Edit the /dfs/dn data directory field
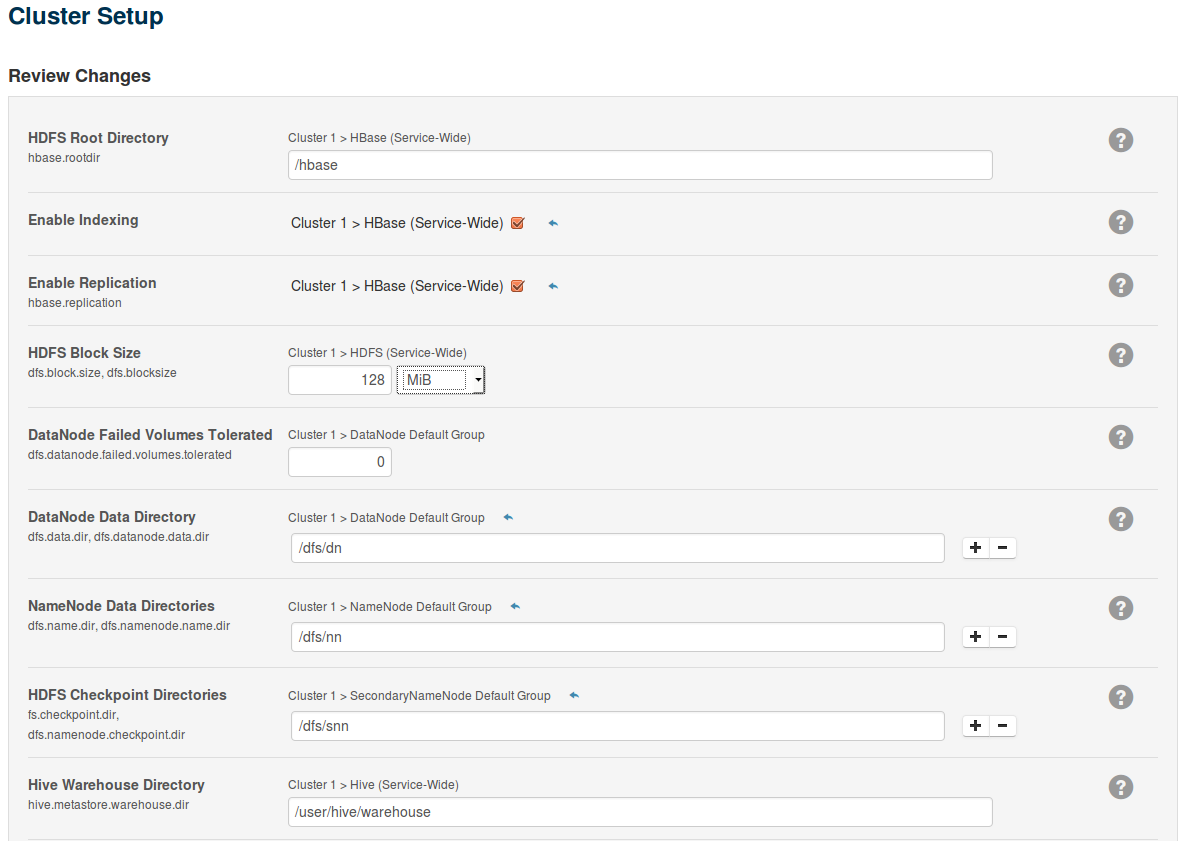The height and width of the screenshot is (841, 1184). [618, 548]
